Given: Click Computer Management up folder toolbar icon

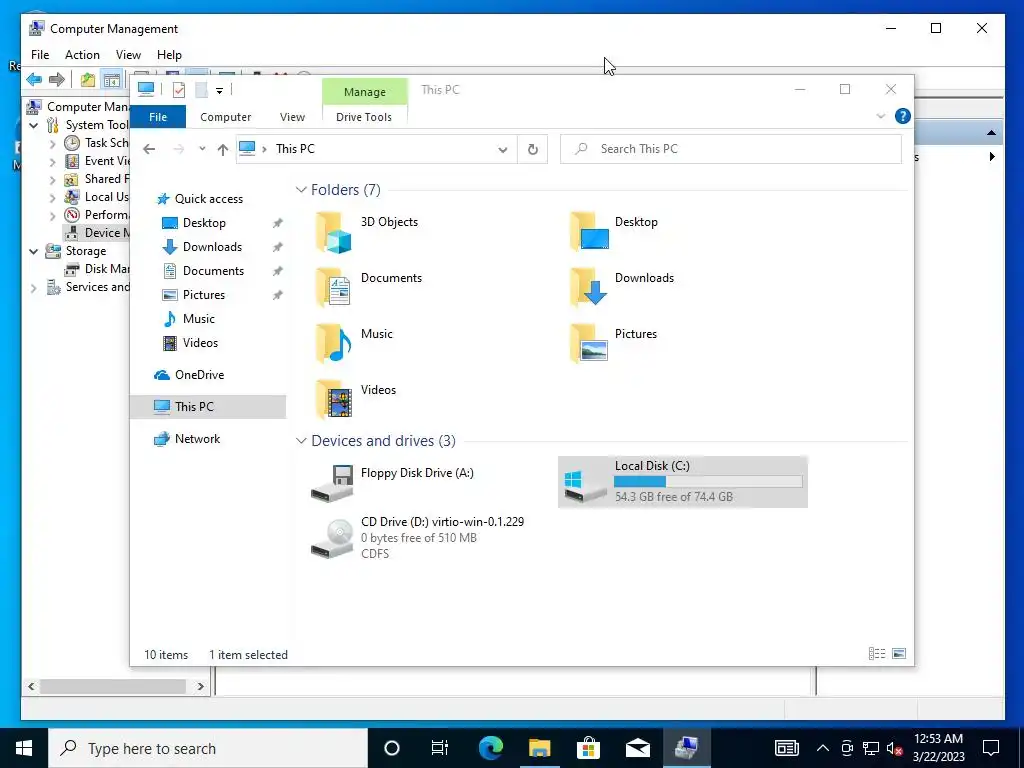Looking at the screenshot, I should click(88, 80).
